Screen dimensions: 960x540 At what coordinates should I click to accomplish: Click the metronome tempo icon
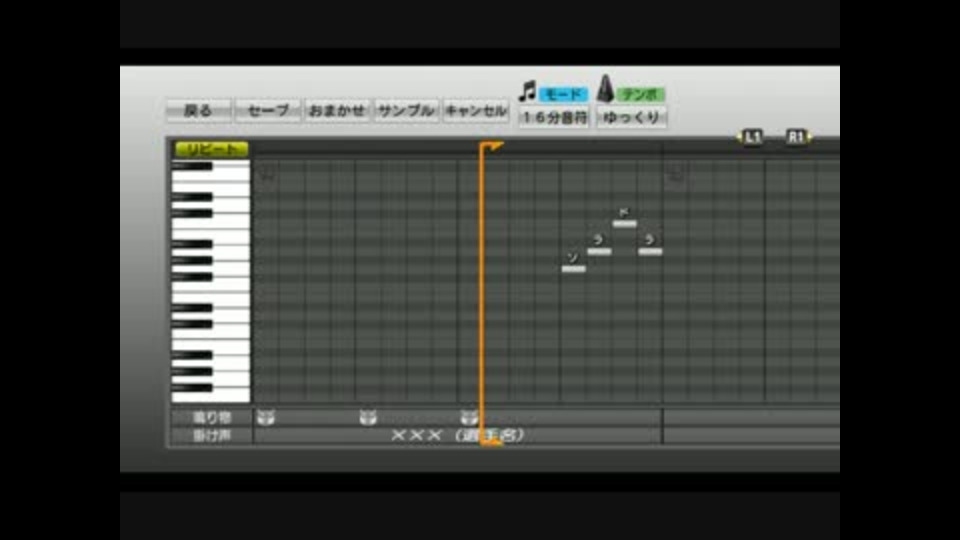606,89
